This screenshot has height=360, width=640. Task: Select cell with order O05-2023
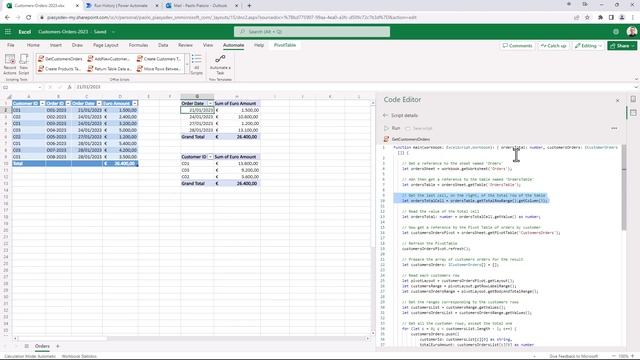58,137
